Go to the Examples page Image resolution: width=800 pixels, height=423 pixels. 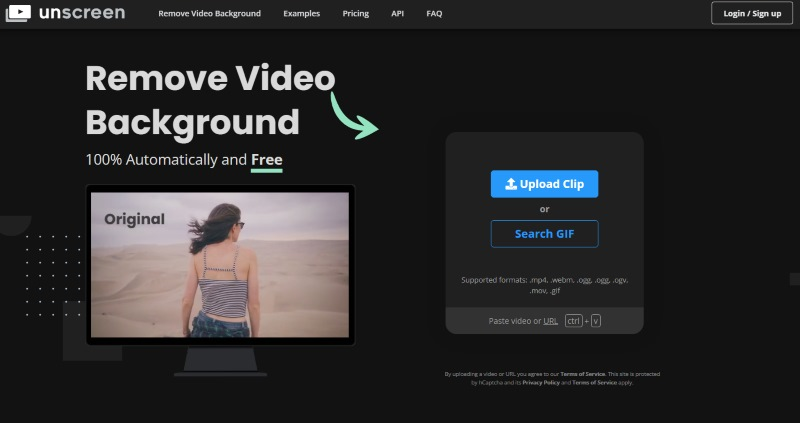click(x=302, y=14)
